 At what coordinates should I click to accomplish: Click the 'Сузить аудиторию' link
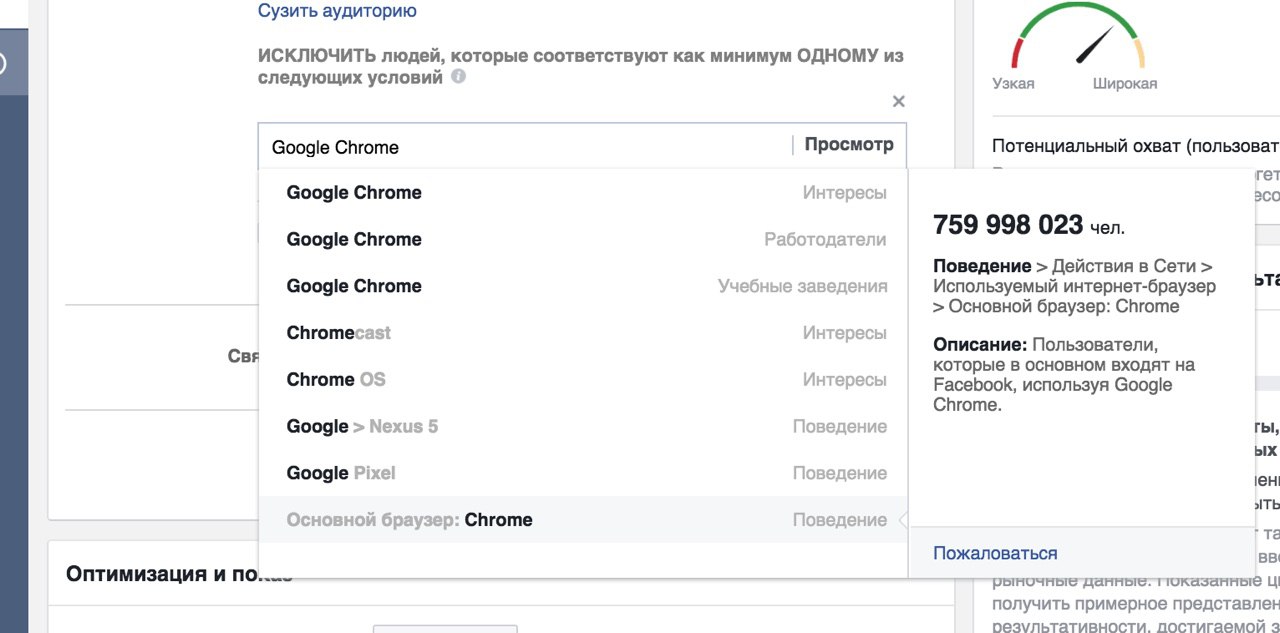[x=337, y=11]
